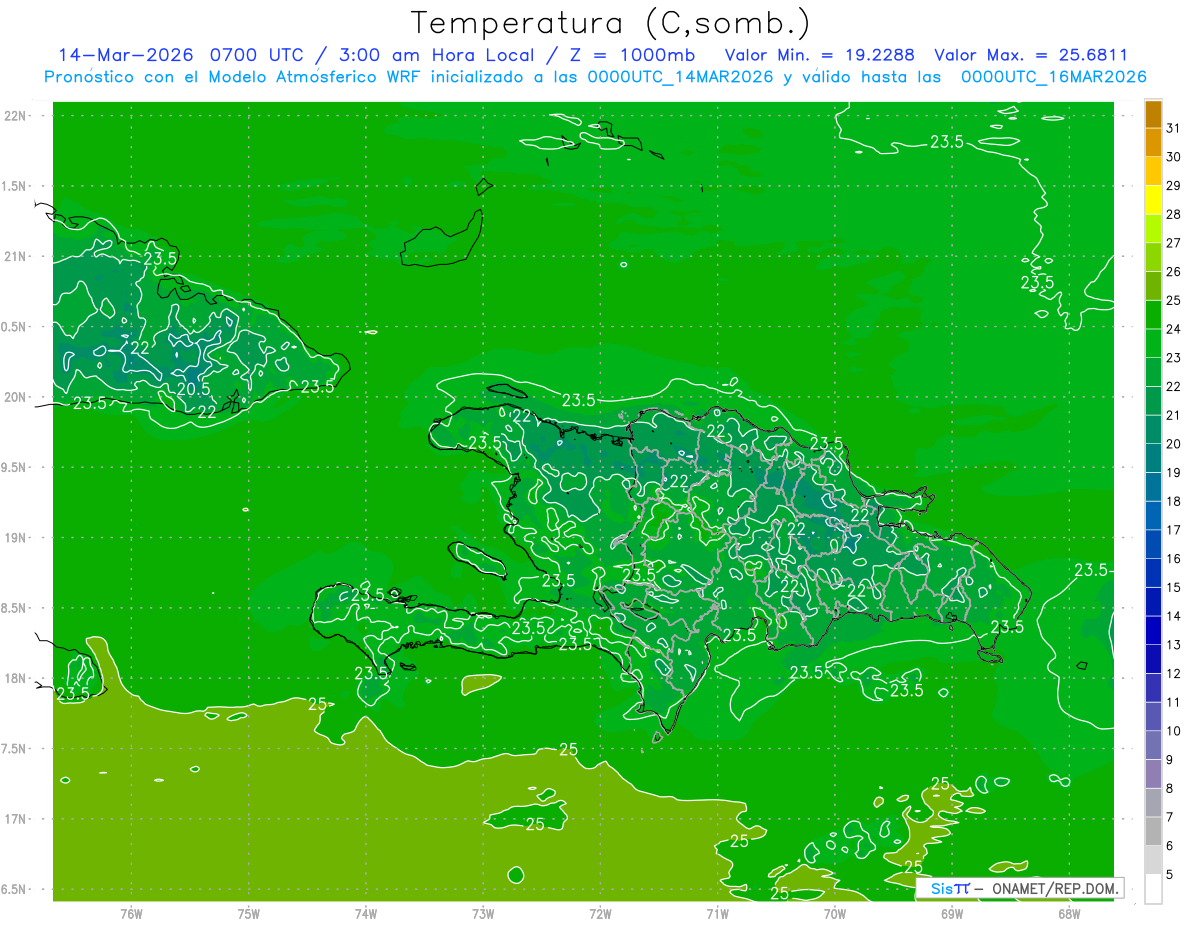Click the 18N latitude axis label
This screenshot has height=927, width=1200.
point(14,679)
